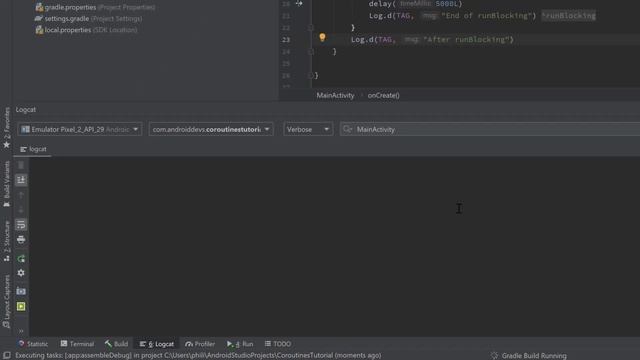Open the Terminal tool window tab
Image resolution: width=640 pixels, height=360 pixels.
tap(77, 344)
